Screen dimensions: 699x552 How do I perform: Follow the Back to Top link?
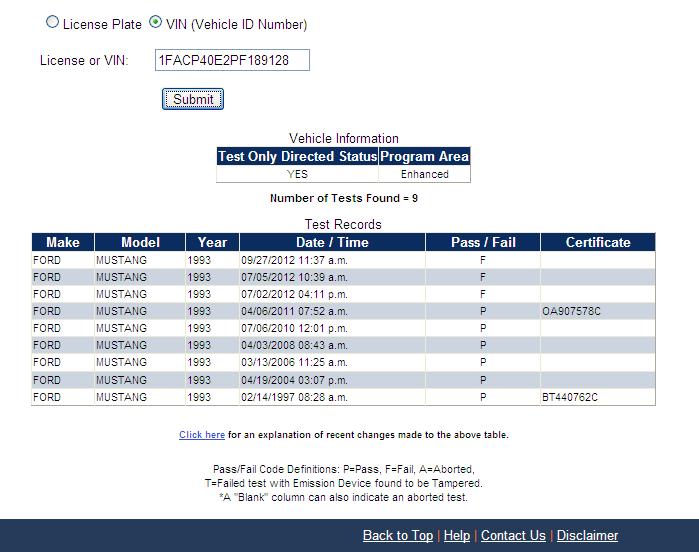point(397,535)
